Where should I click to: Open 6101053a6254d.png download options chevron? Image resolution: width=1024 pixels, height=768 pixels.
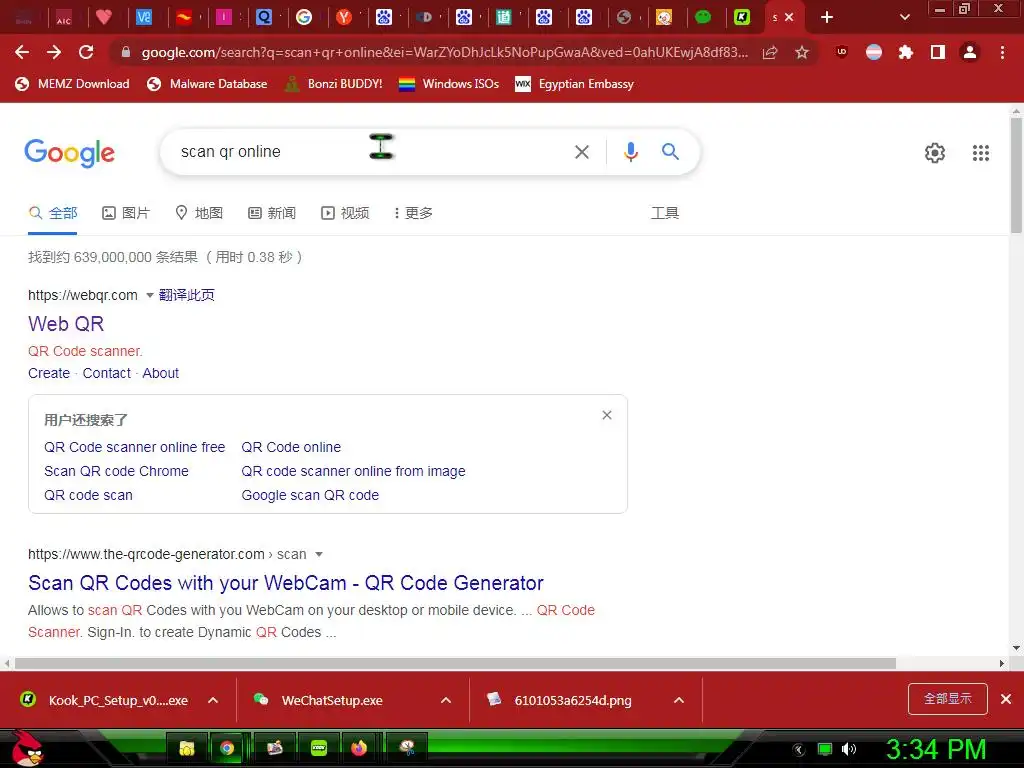679,700
